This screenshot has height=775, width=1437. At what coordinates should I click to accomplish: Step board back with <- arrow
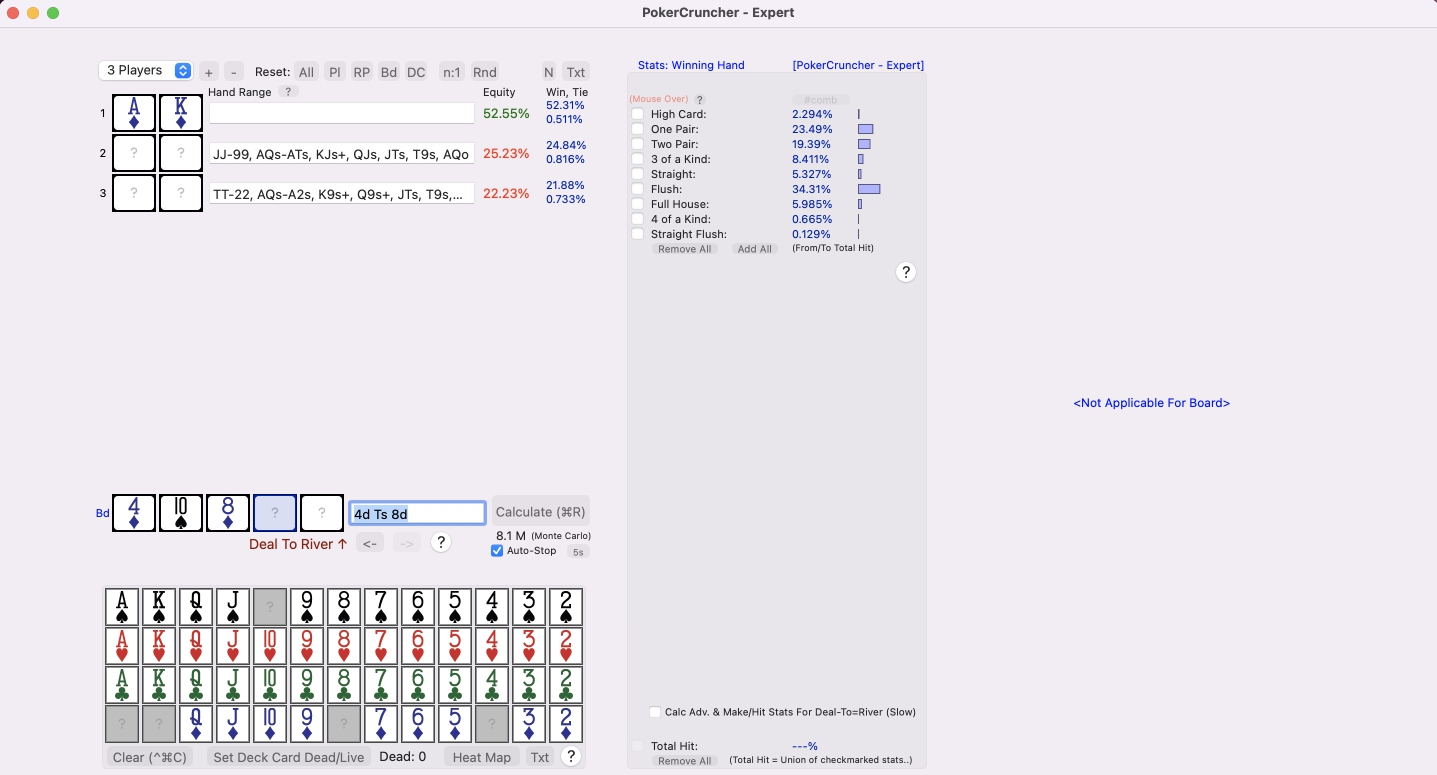click(370, 543)
